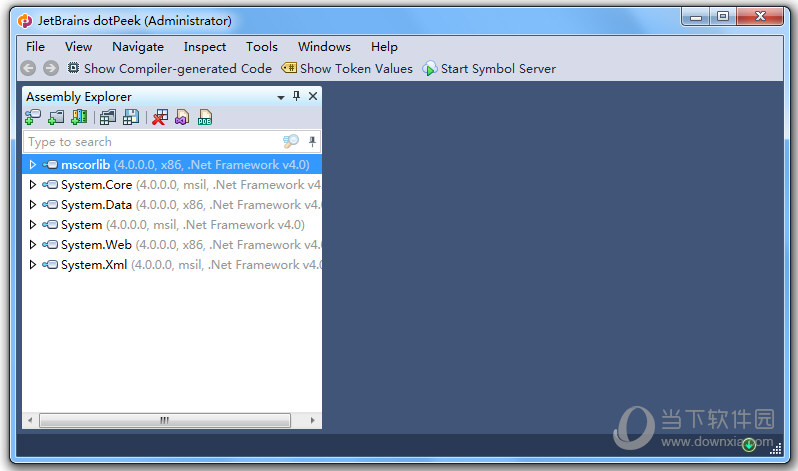
Task: Click the assembly icon beside System.Core
Action: point(50,184)
